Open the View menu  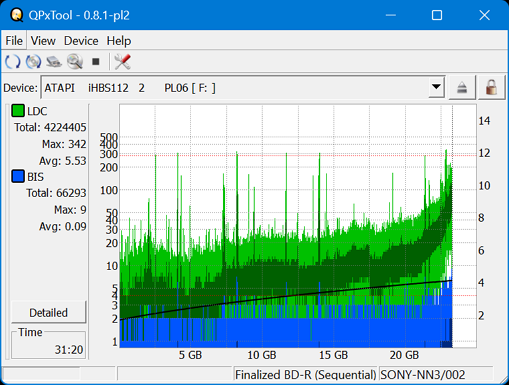[43, 41]
